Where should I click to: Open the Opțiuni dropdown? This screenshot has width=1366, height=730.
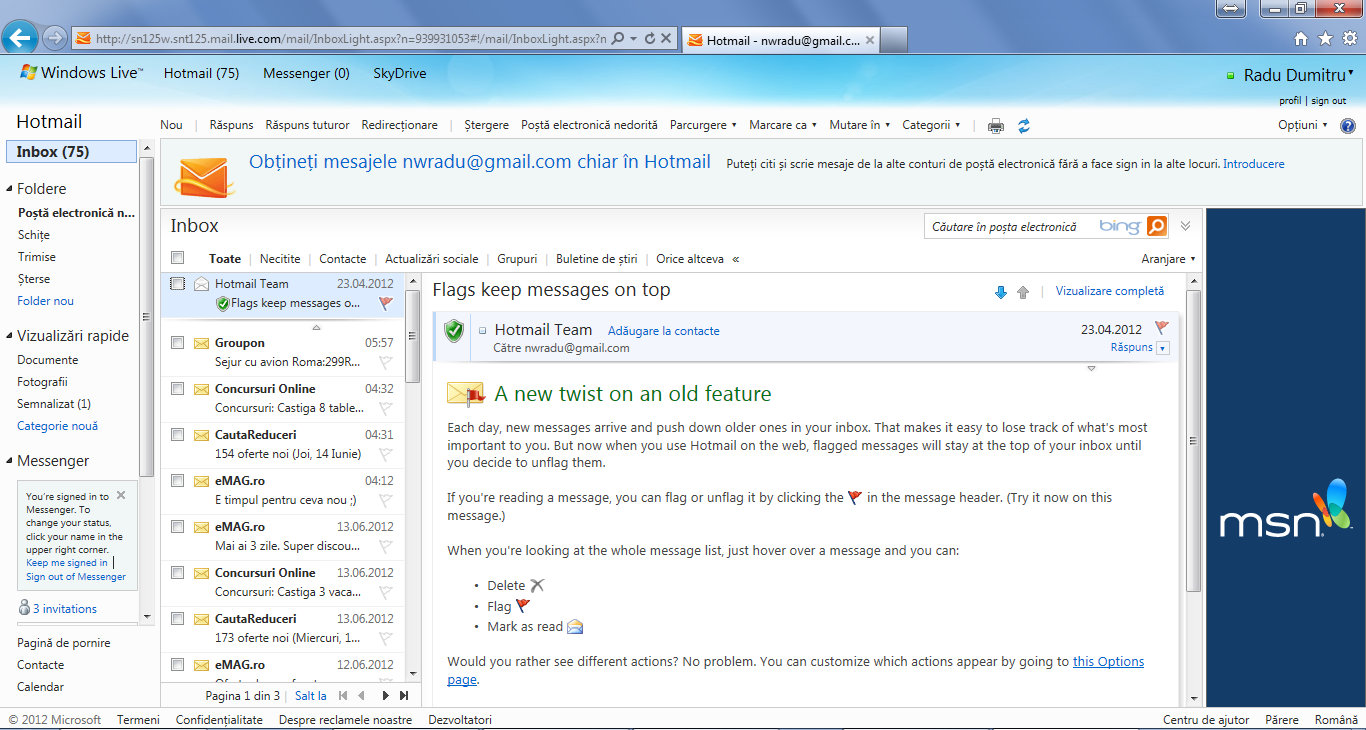[1303, 125]
